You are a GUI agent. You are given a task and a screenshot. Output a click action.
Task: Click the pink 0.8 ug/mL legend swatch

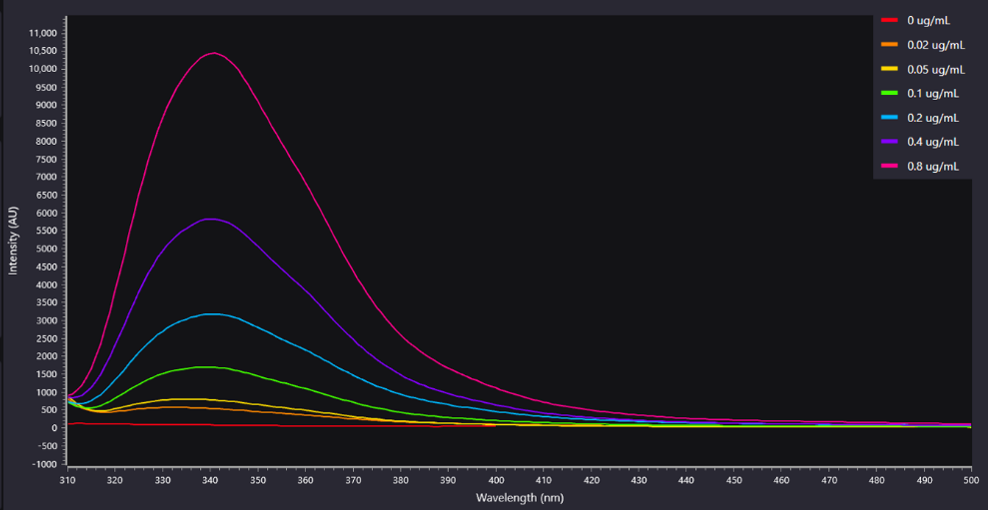(889, 166)
